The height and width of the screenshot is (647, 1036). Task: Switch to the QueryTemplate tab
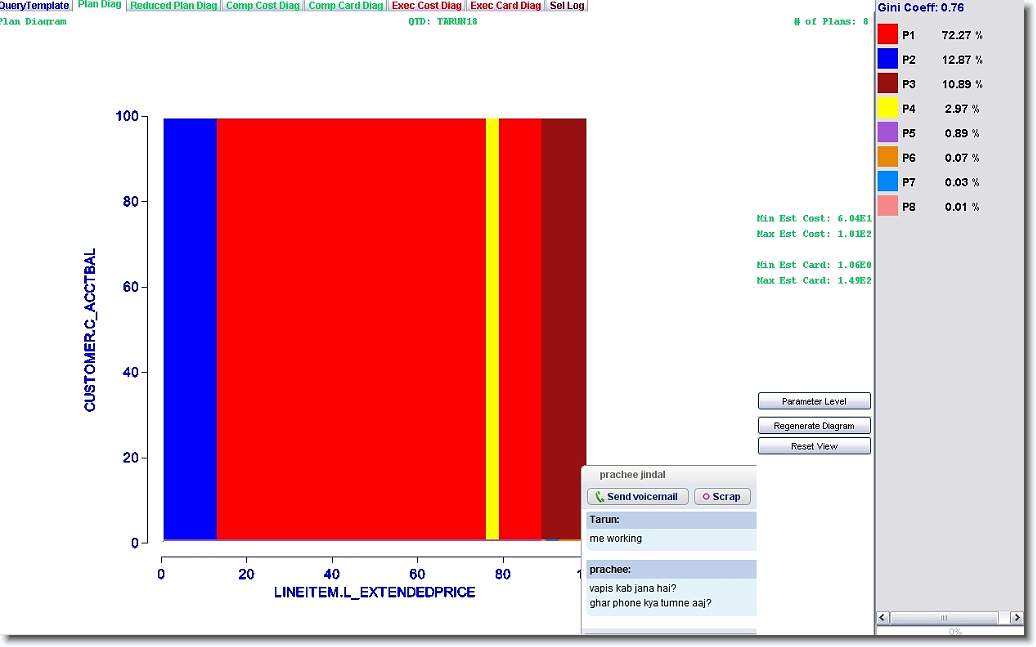(34, 6)
